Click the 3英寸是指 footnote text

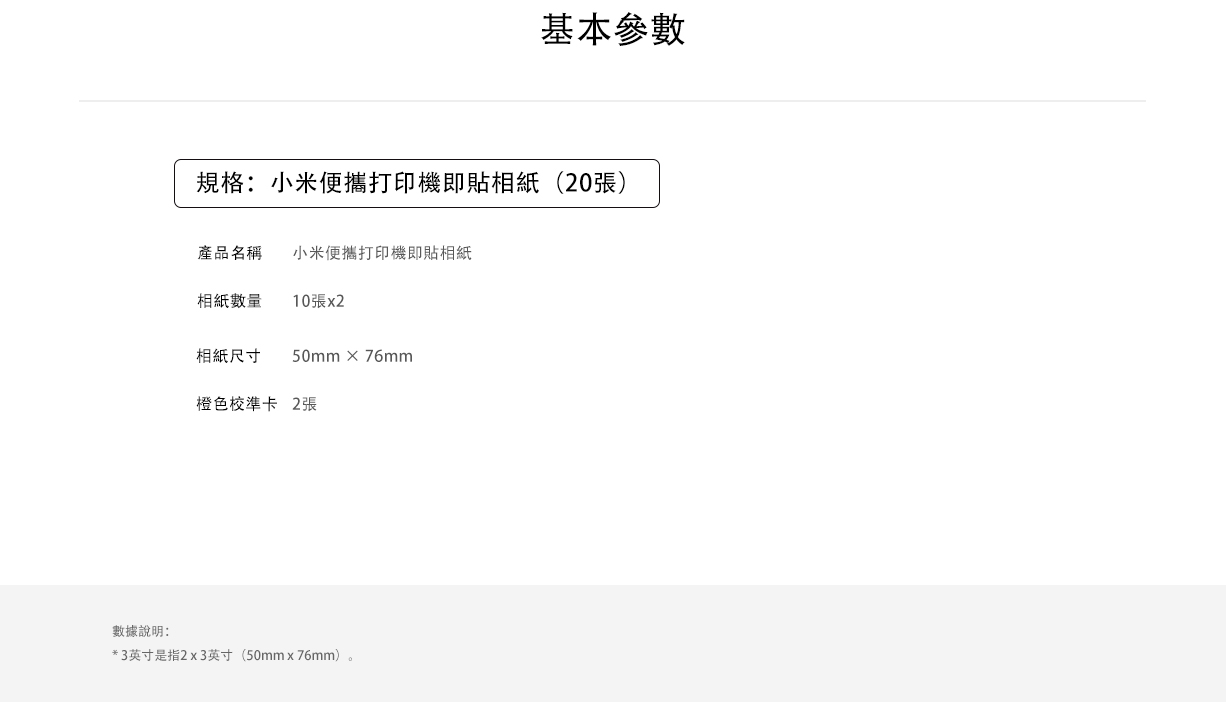point(150,656)
